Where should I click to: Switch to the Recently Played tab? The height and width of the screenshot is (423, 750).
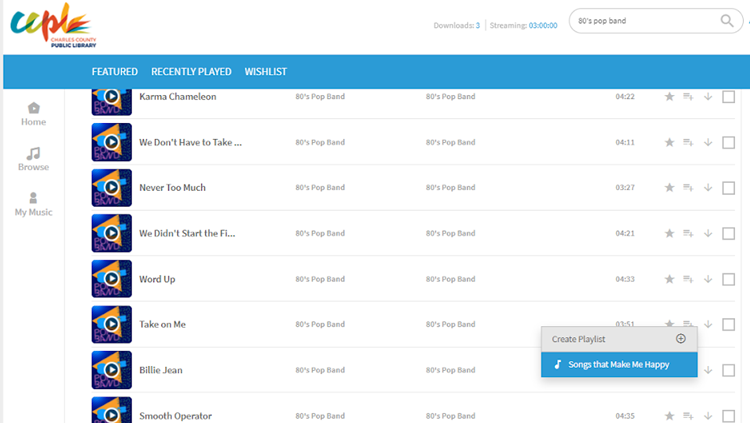[191, 72]
